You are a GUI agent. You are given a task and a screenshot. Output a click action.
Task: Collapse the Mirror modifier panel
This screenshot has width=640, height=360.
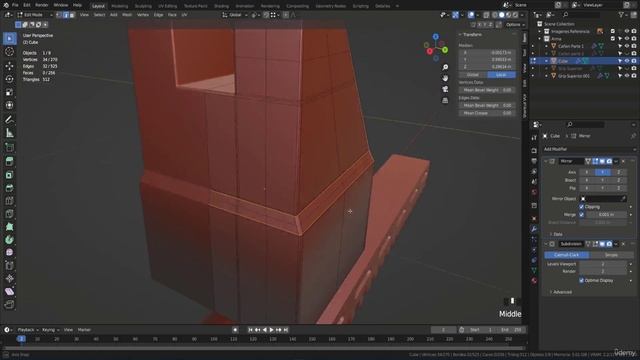pyautogui.click(x=546, y=161)
